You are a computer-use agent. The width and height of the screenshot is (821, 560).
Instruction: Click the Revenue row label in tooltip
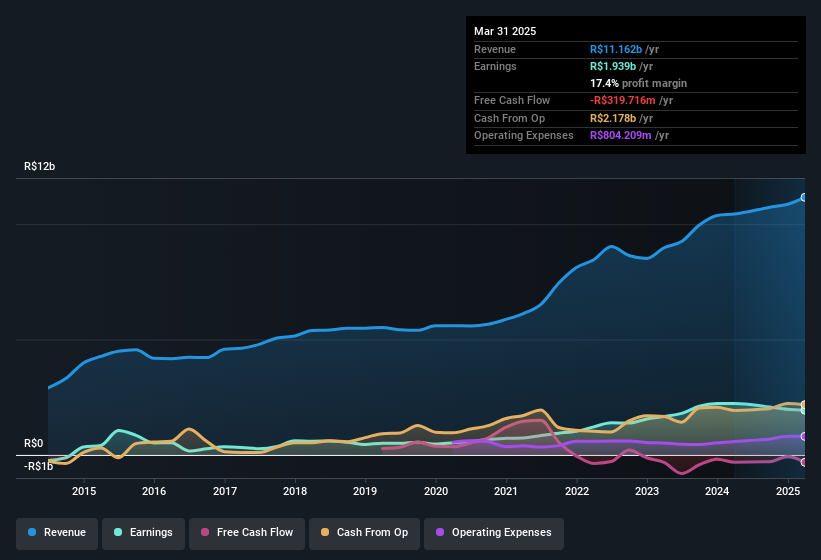[495, 49]
